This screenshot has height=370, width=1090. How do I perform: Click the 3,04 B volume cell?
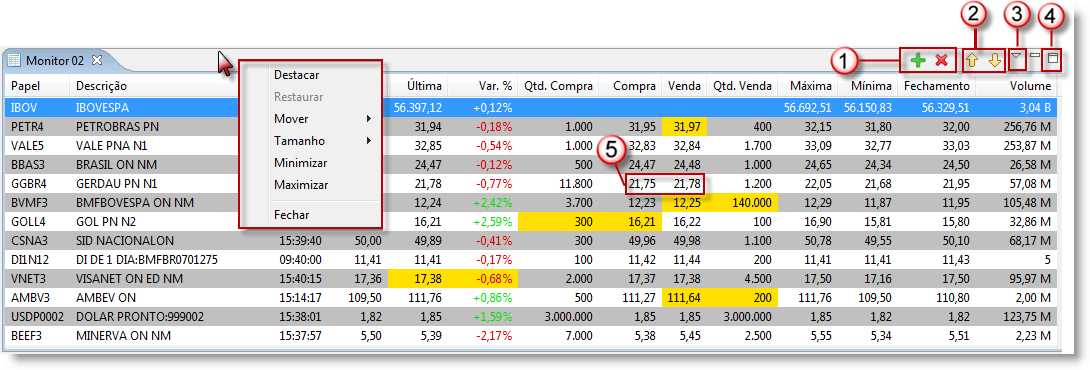pyautogui.click(x=1034, y=108)
